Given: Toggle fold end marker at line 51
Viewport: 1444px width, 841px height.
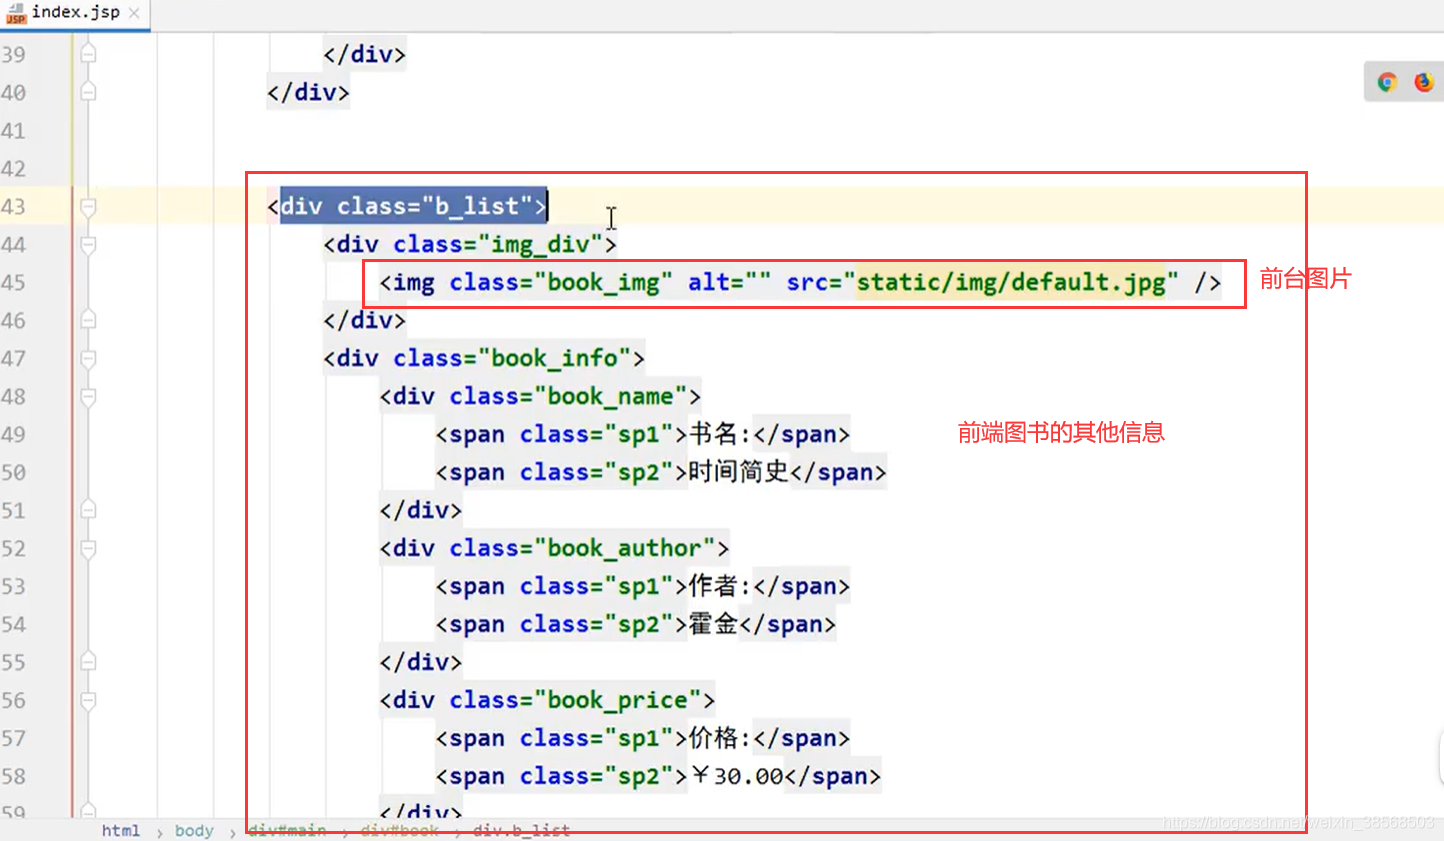Looking at the screenshot, I should (88, 510).
